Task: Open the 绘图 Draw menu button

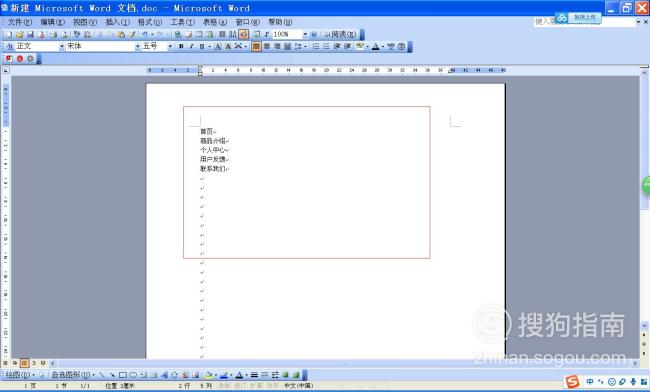Action: 19,375
